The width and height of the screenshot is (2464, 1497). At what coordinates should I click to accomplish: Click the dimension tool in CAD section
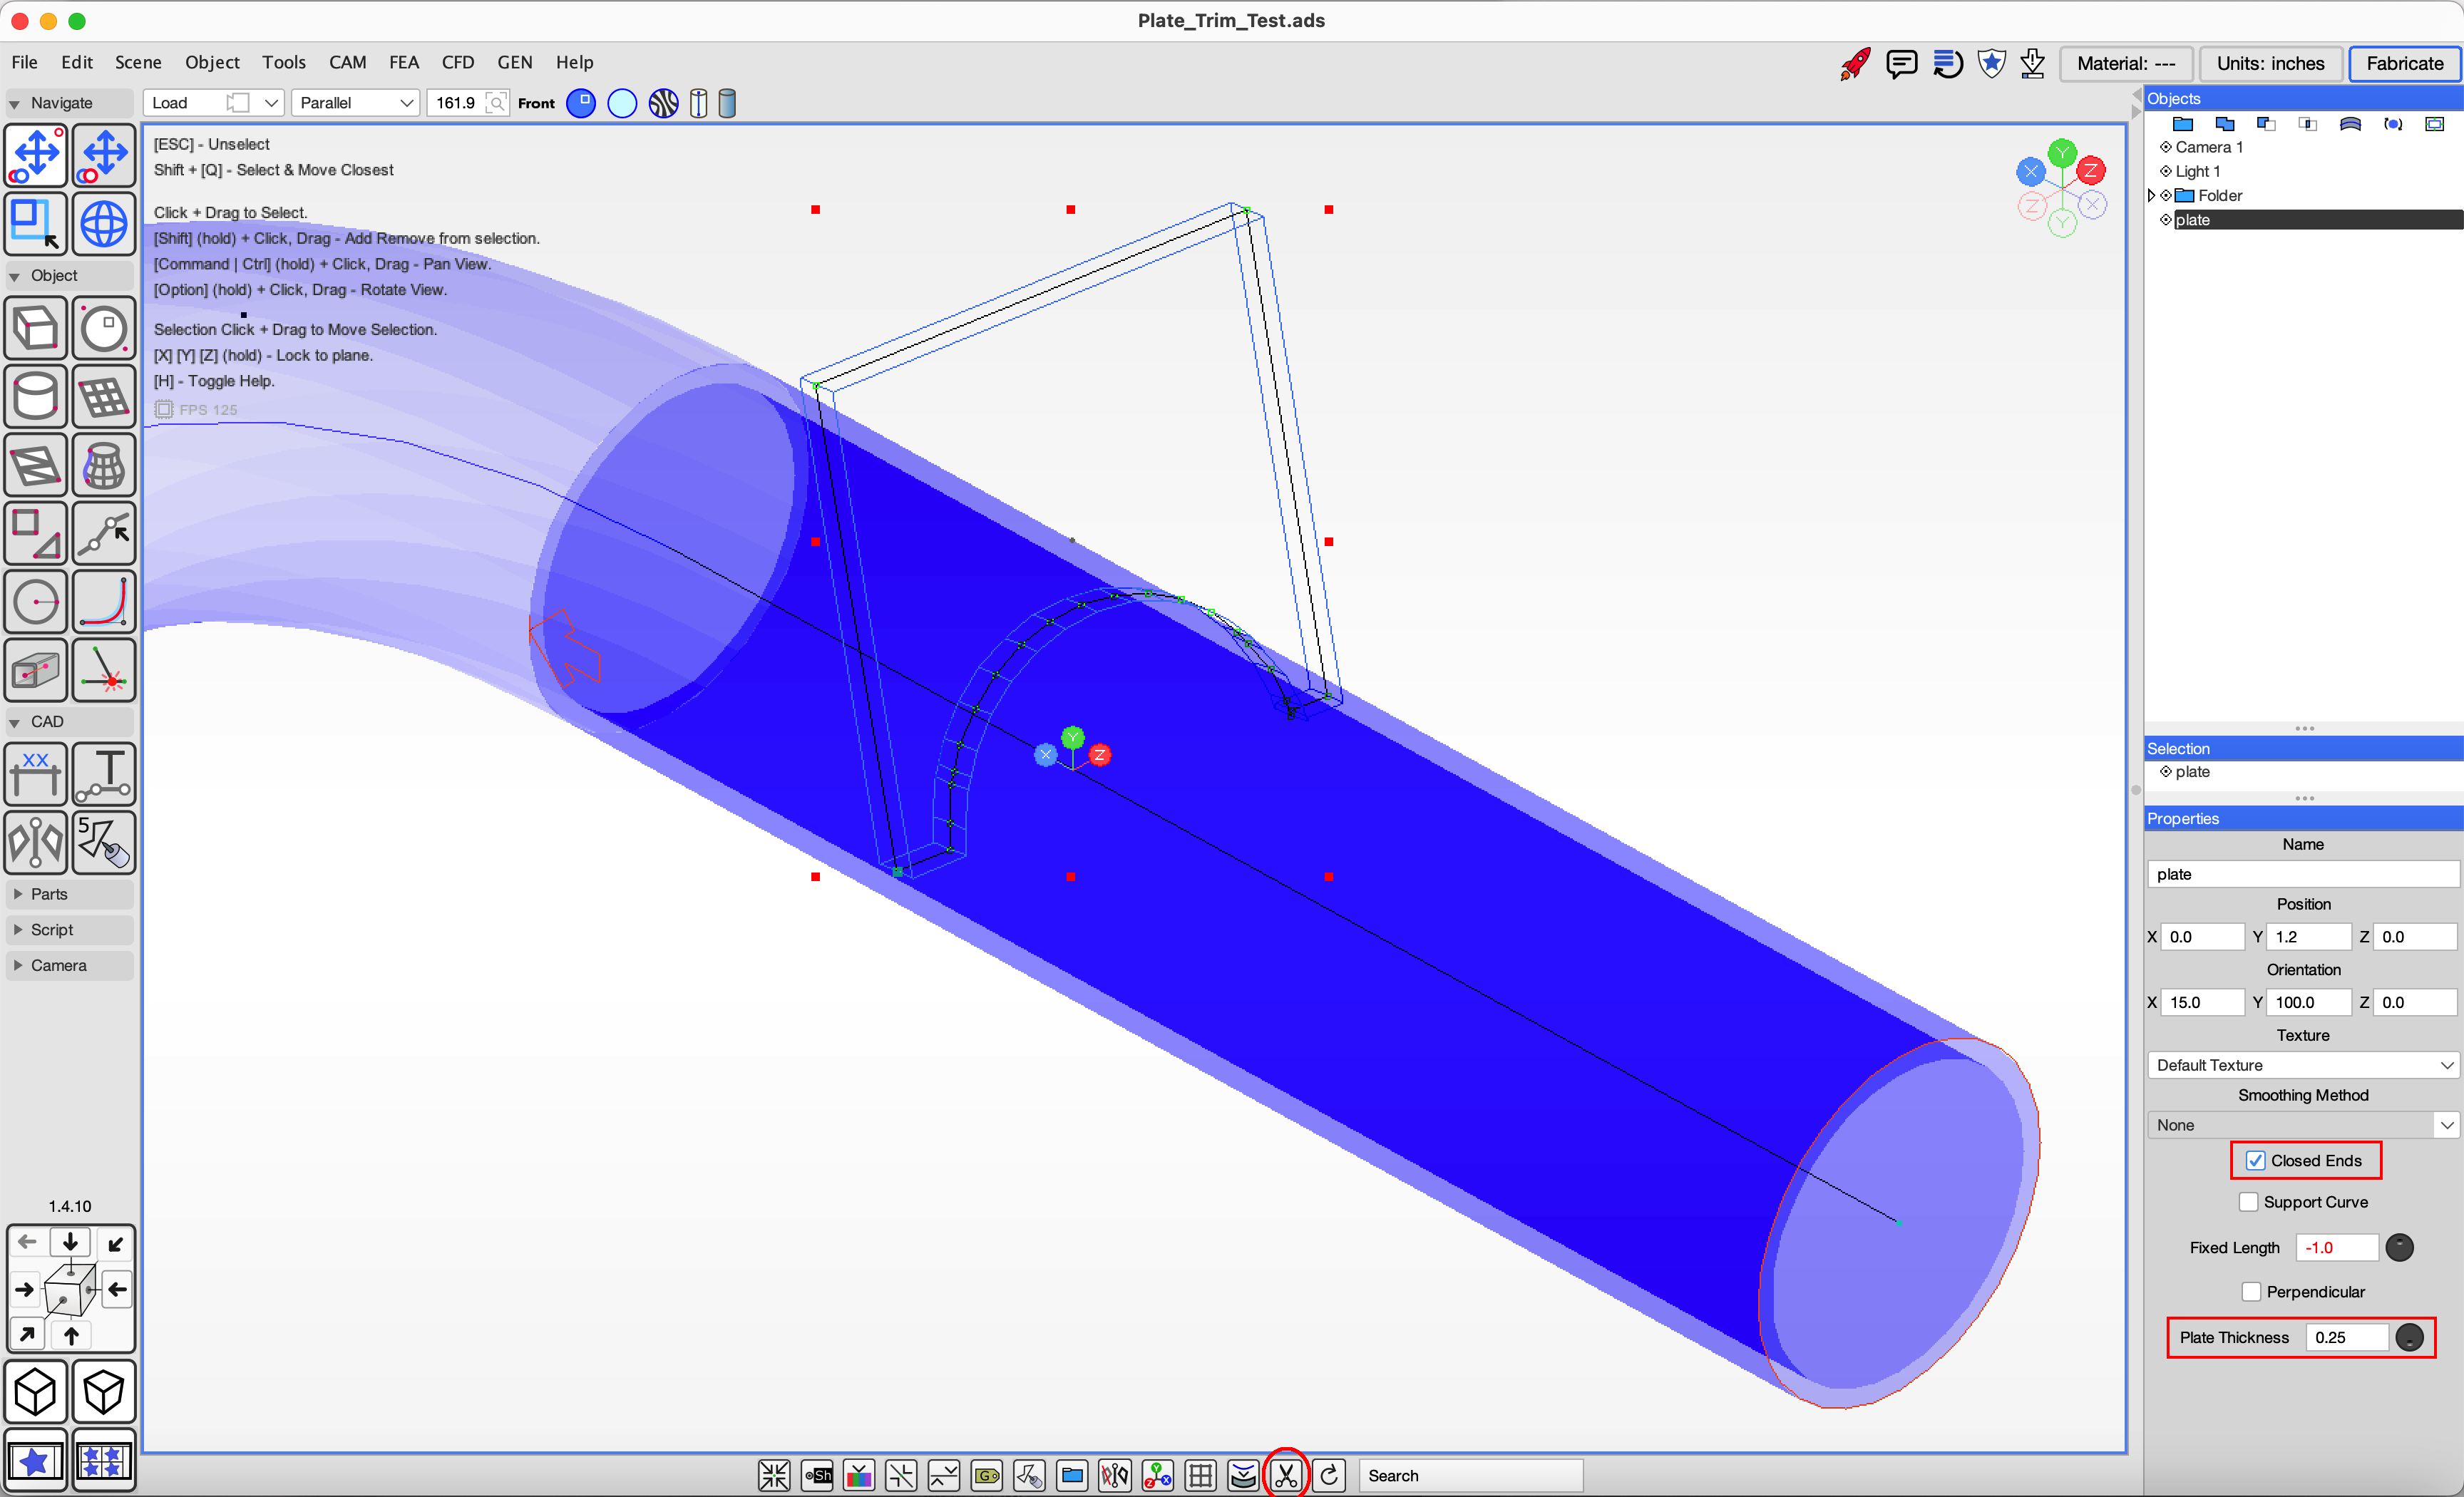[36, 773]
